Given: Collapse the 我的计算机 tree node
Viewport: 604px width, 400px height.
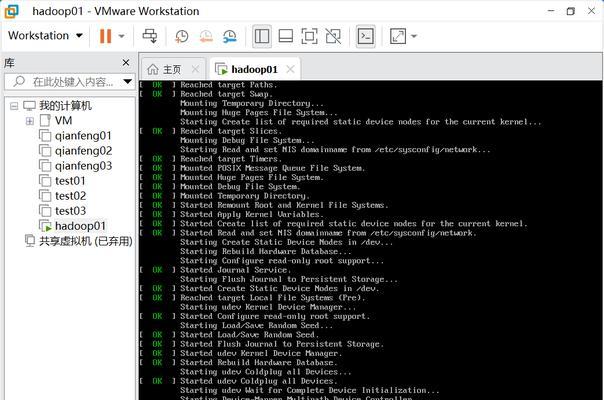Looking at the screenshot, I should pos(14,106).
